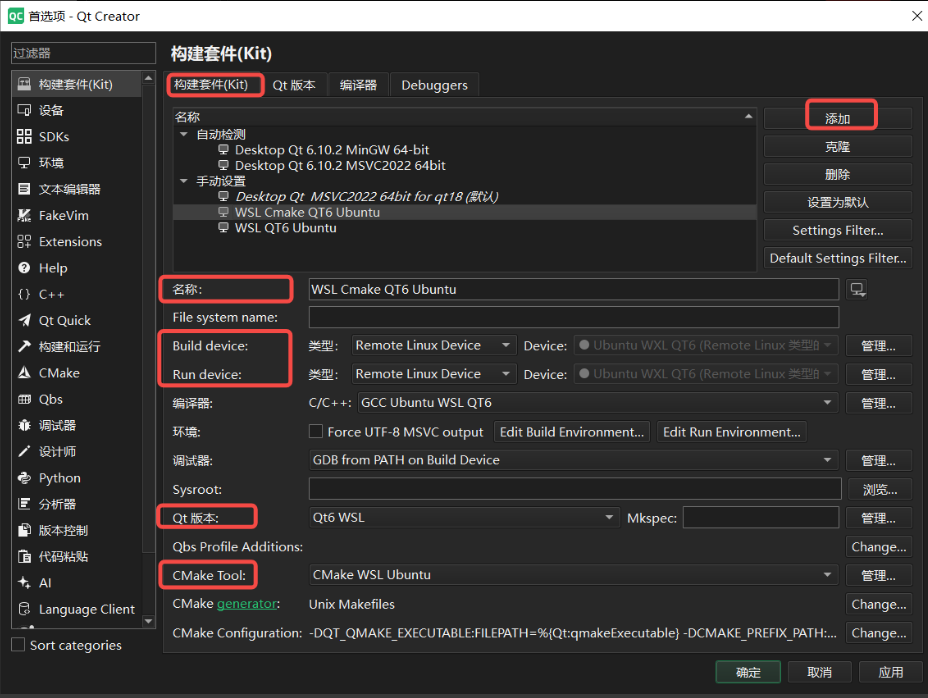
Task: Click the 设置为默认 button
Action: [x=837, y=202]
